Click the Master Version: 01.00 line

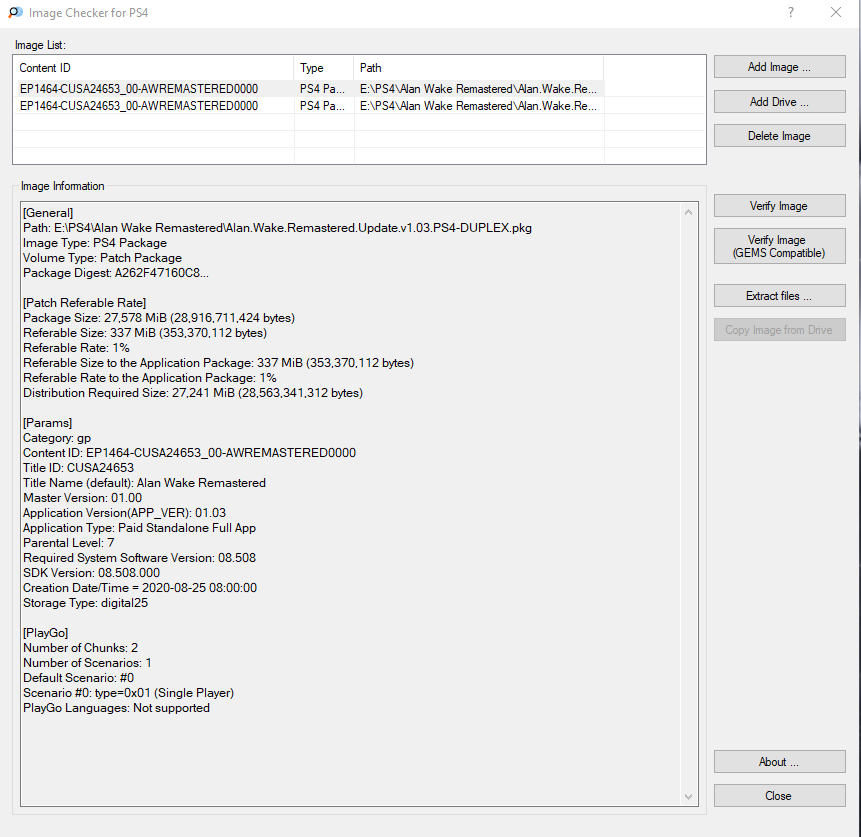(x=82, y=498)
